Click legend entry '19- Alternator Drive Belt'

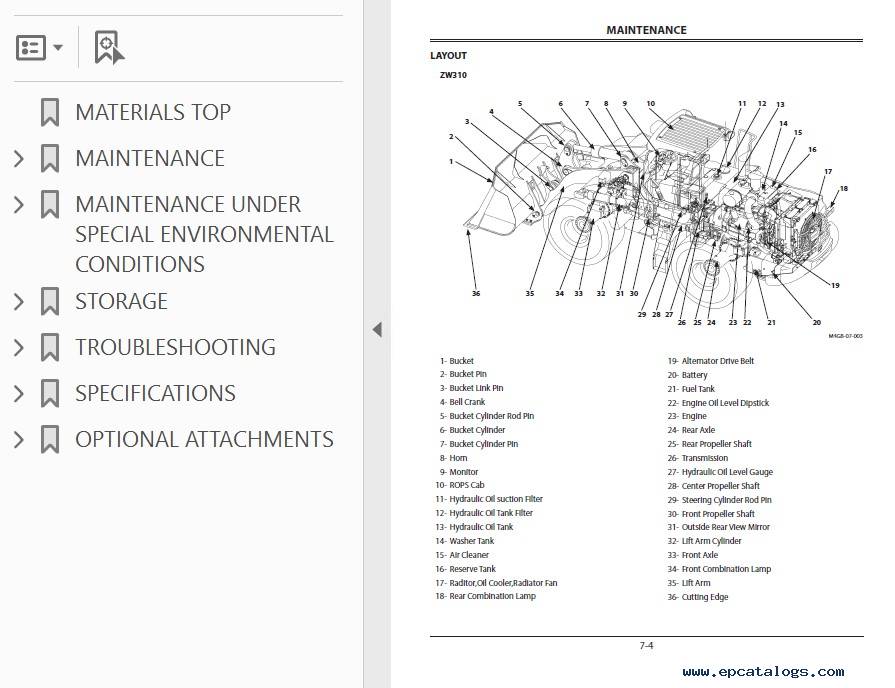tap(711, 361)
